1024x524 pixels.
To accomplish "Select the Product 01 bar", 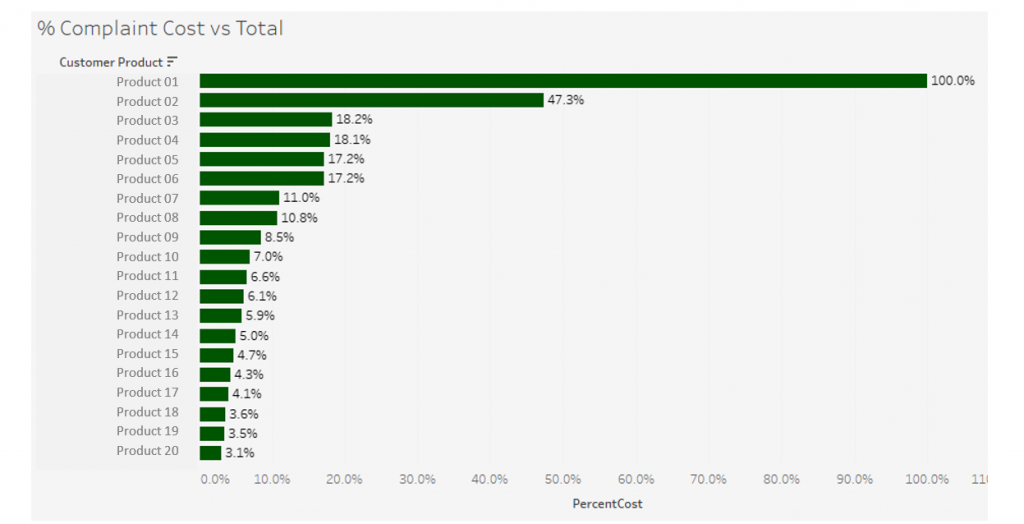I will (563, 81).
